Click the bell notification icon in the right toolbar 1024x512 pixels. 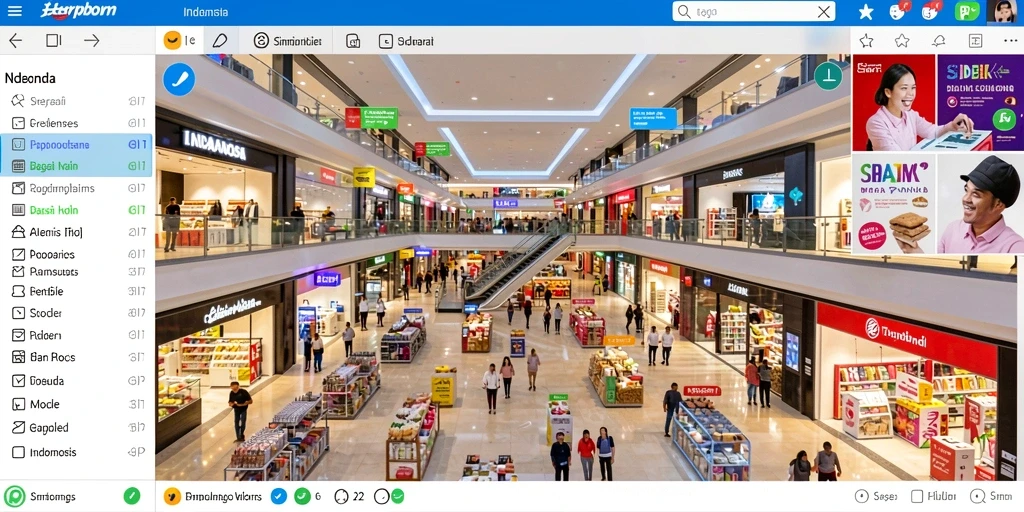938,41
